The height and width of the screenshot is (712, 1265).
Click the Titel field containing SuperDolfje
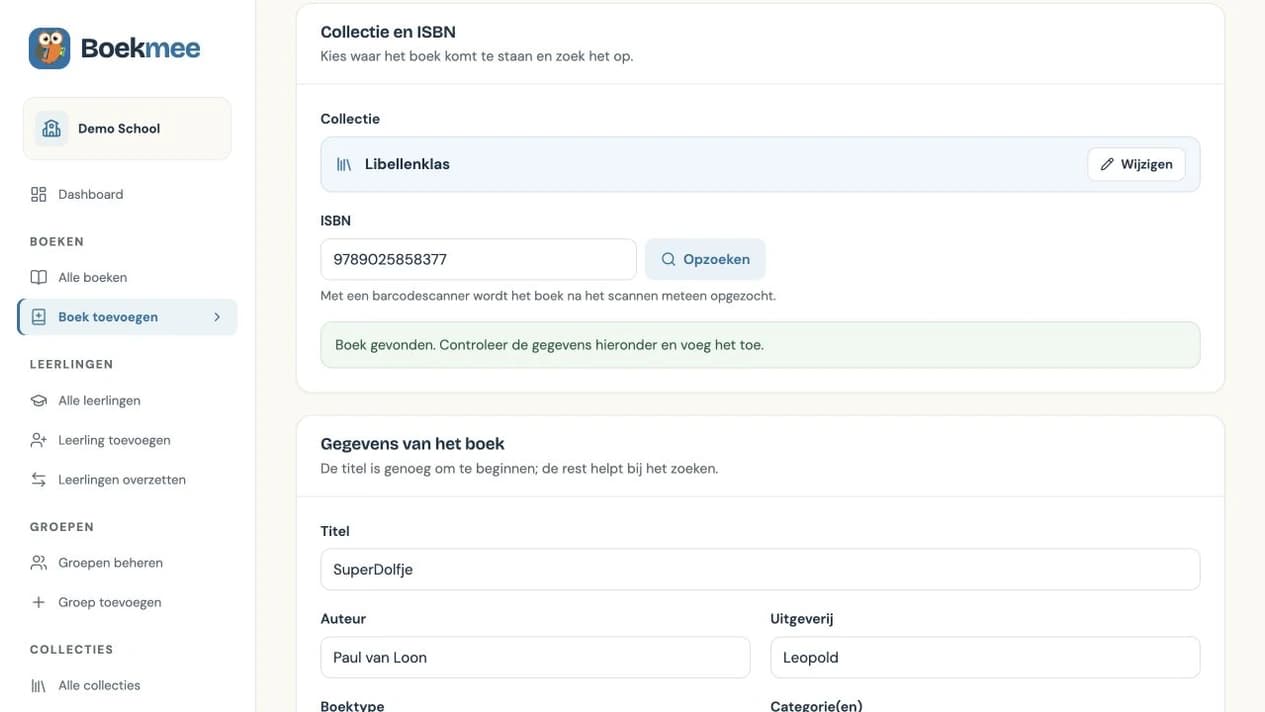click(760, 569)
